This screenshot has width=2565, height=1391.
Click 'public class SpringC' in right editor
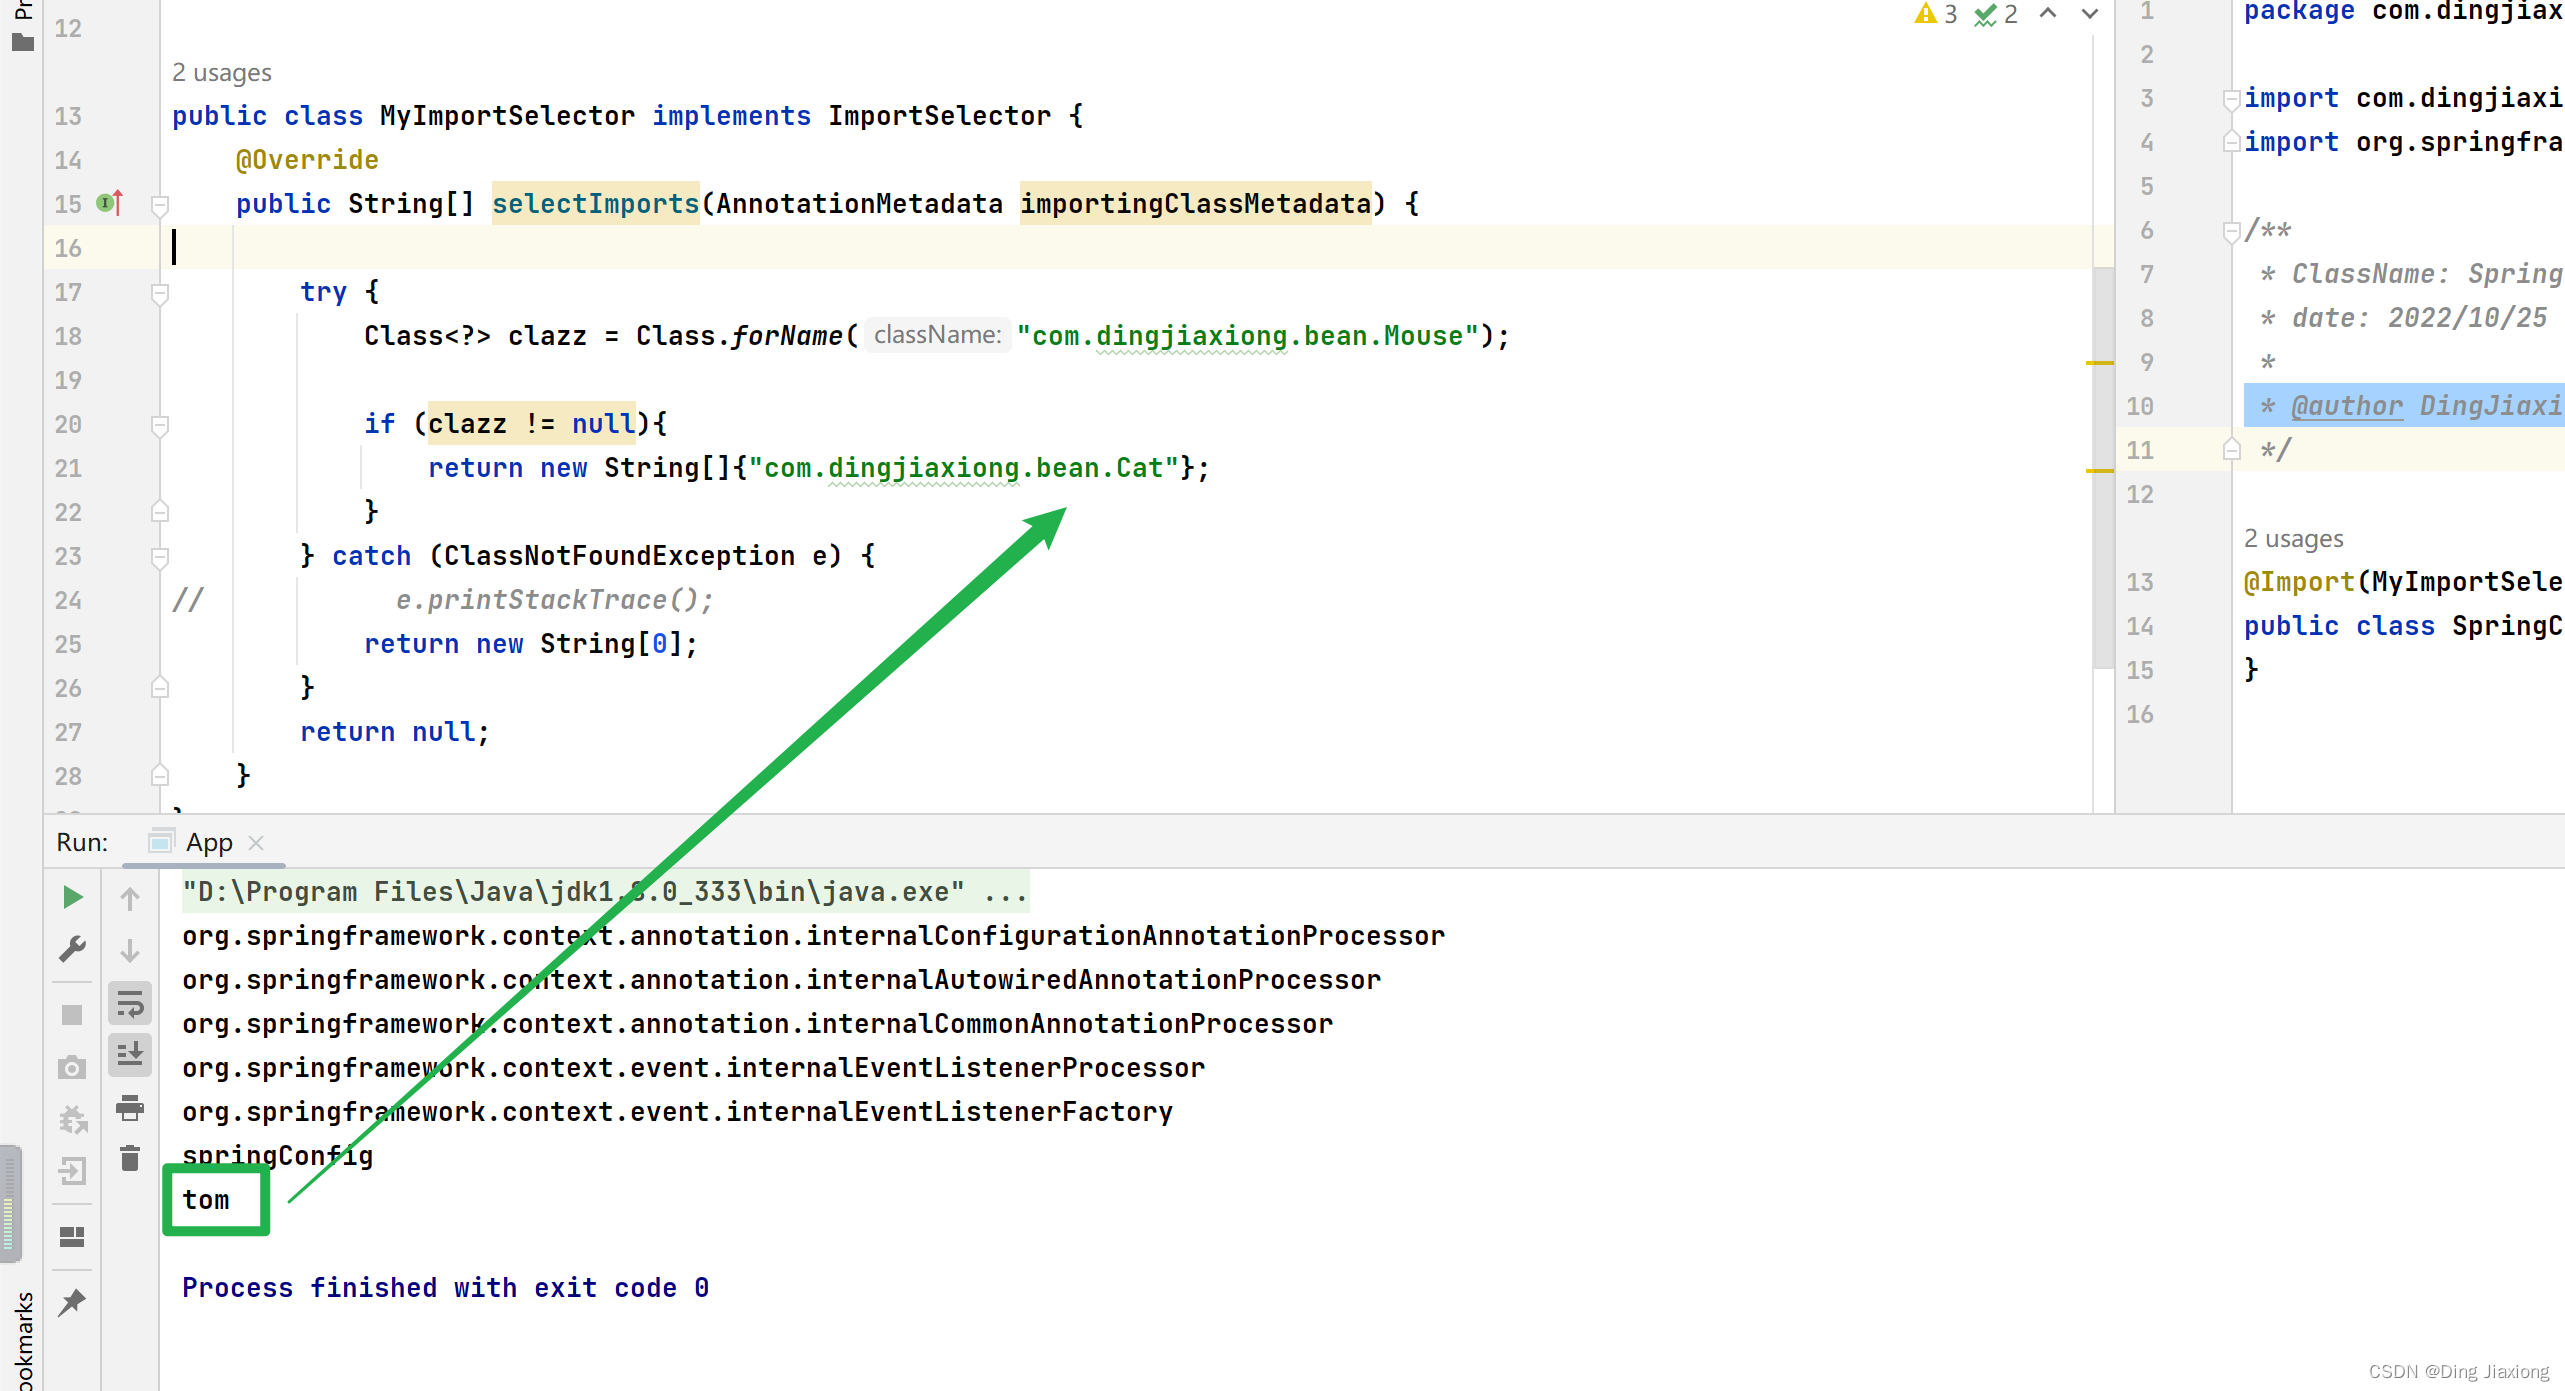click(2403, 625)
